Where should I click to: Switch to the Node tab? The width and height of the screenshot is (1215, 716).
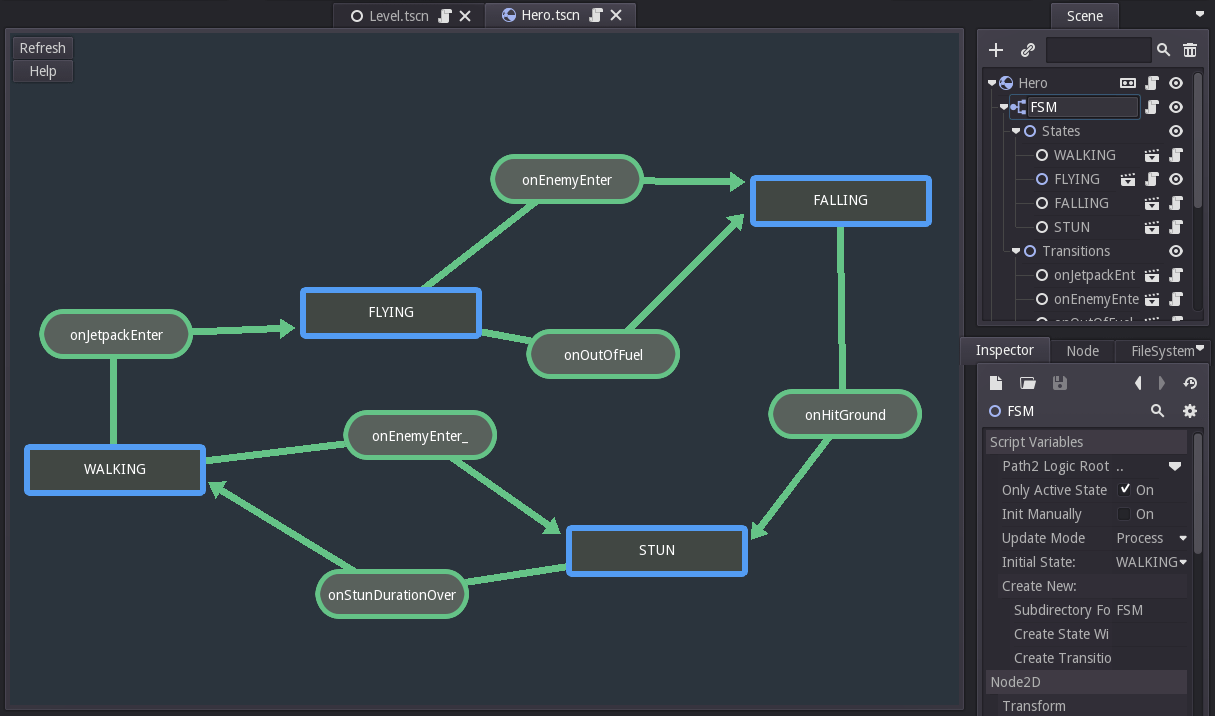(x=1082, y=351)
